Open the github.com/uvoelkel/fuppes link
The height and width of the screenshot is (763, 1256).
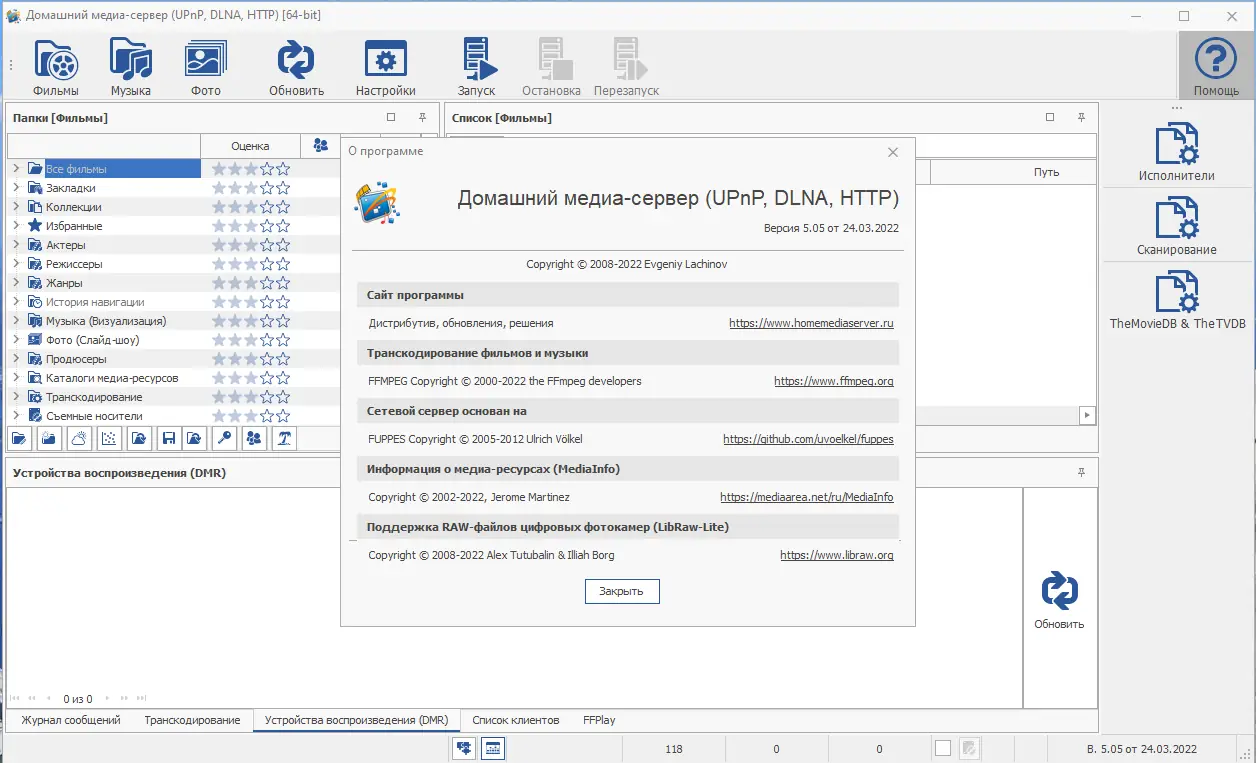[x=808, y=439]
